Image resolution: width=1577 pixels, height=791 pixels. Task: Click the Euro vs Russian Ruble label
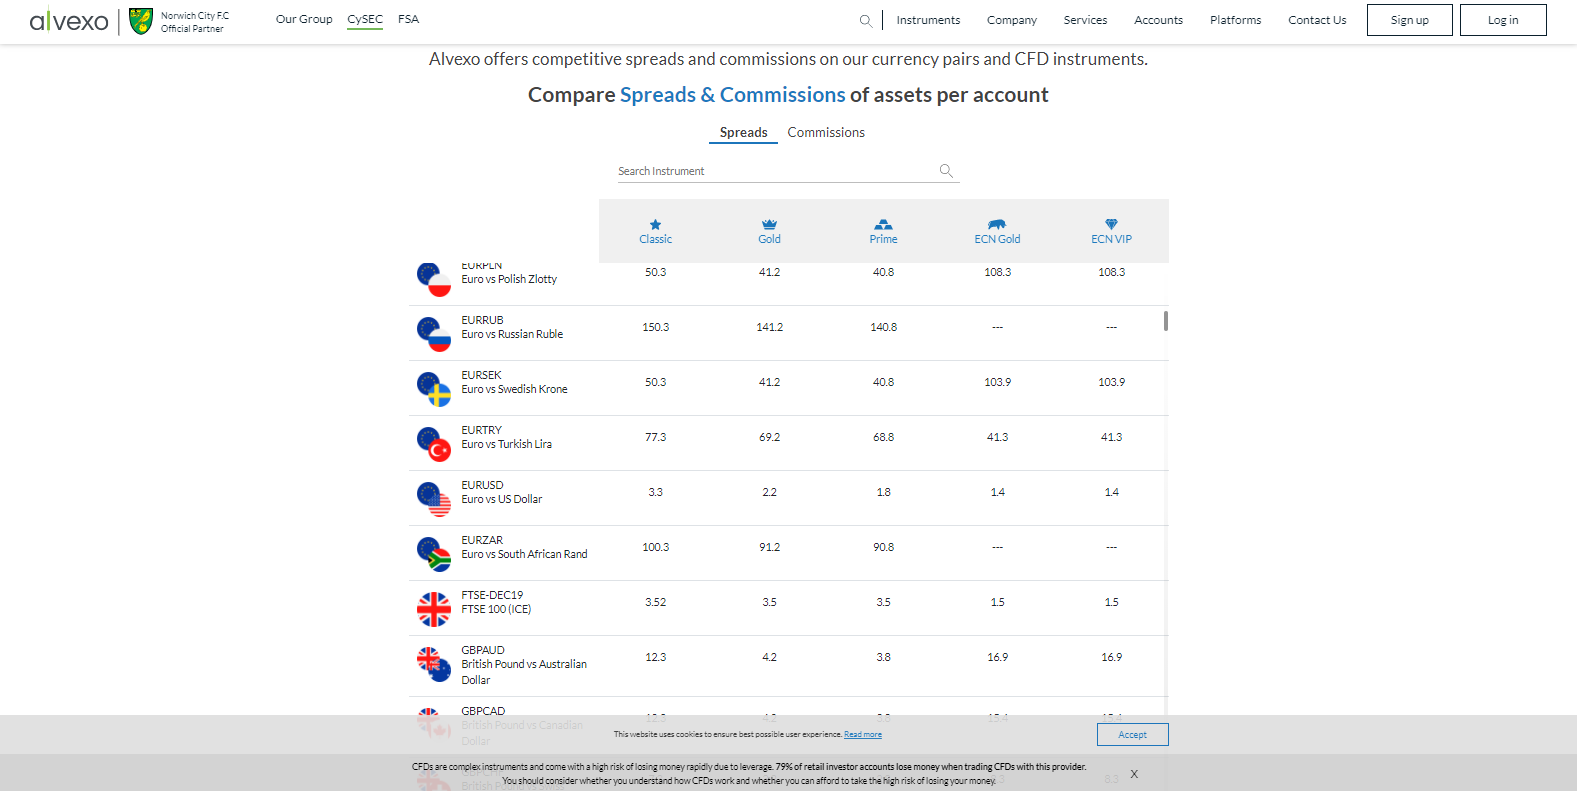512,334
